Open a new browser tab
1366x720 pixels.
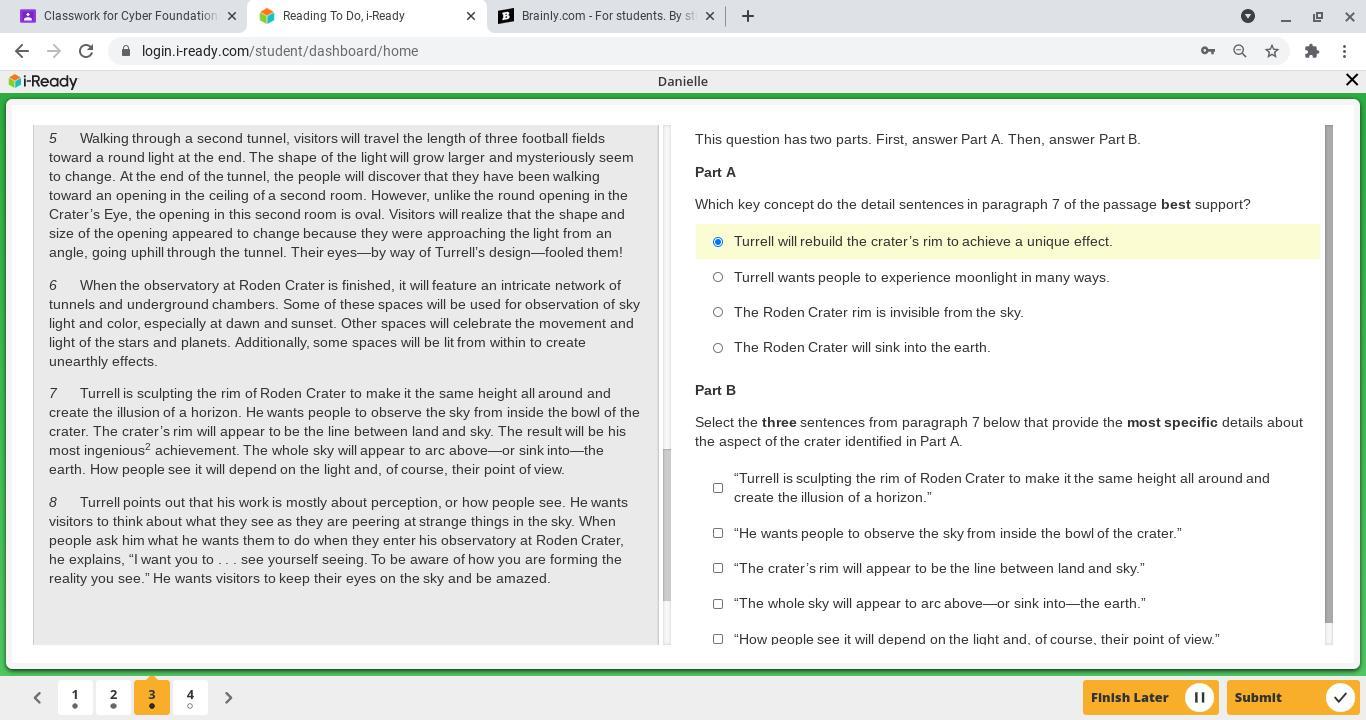click(x=747, y=16)
